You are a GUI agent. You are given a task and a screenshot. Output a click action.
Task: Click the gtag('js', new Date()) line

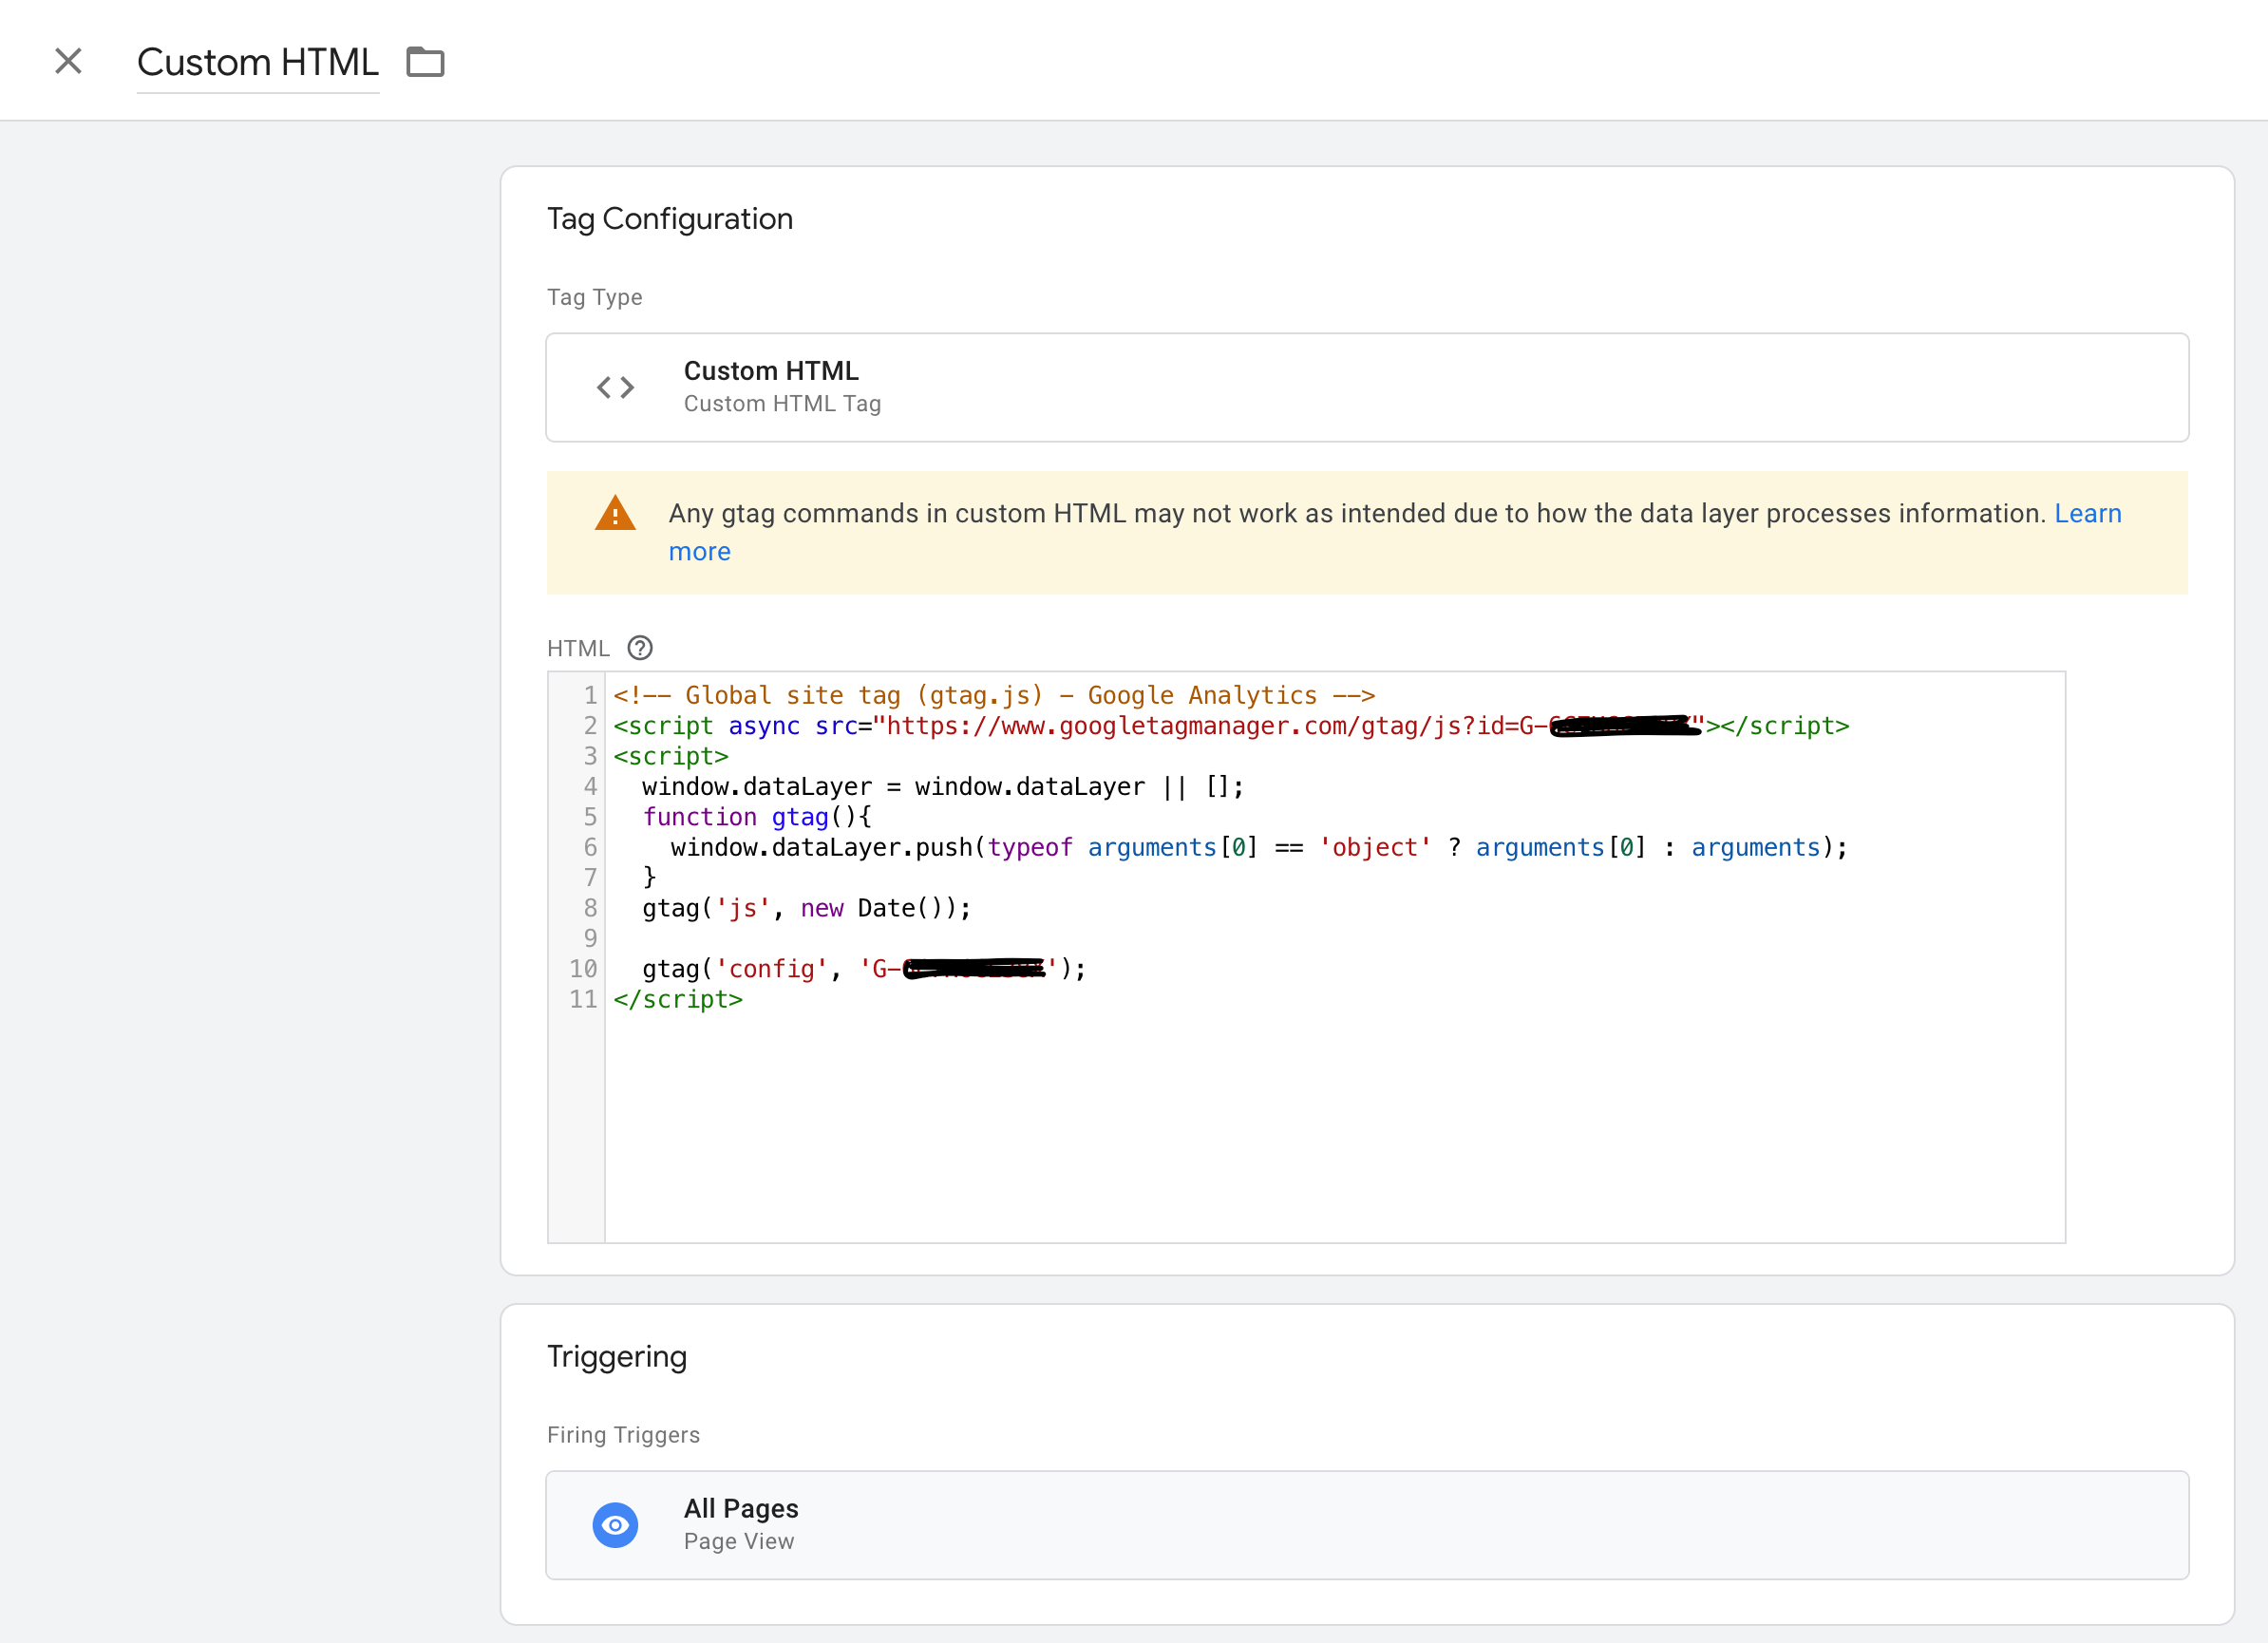click(806, 908)
